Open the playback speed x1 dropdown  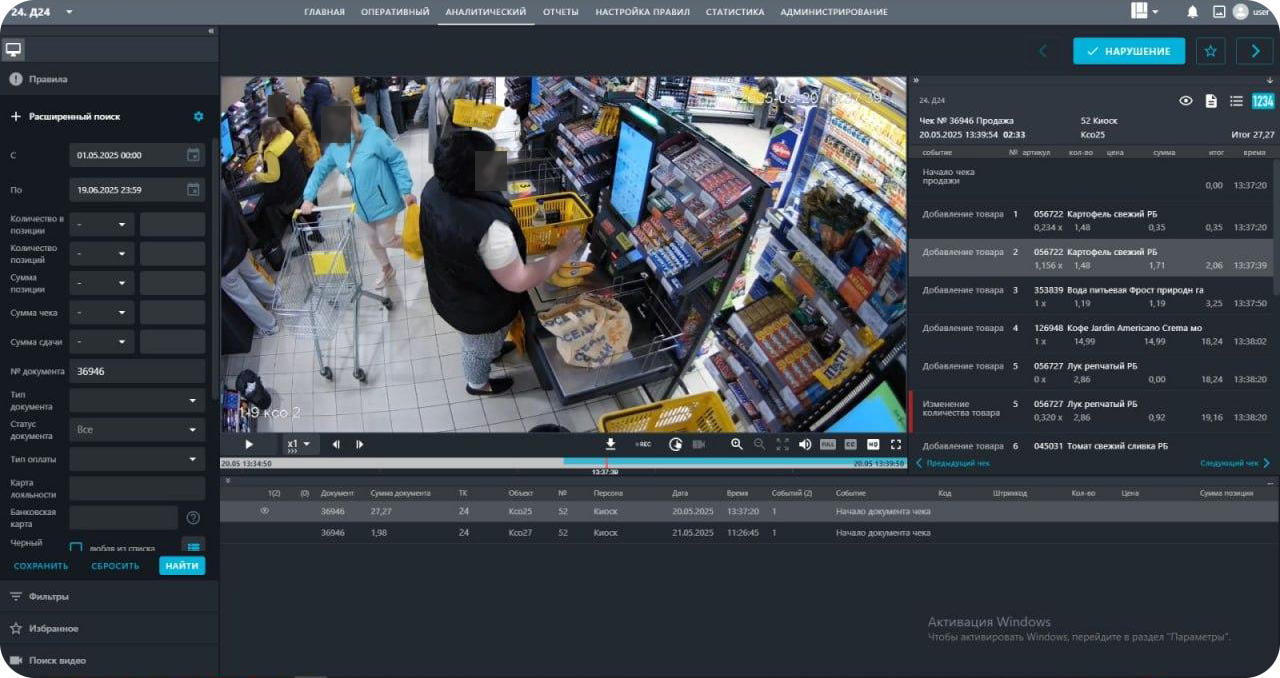pos(298,444)
